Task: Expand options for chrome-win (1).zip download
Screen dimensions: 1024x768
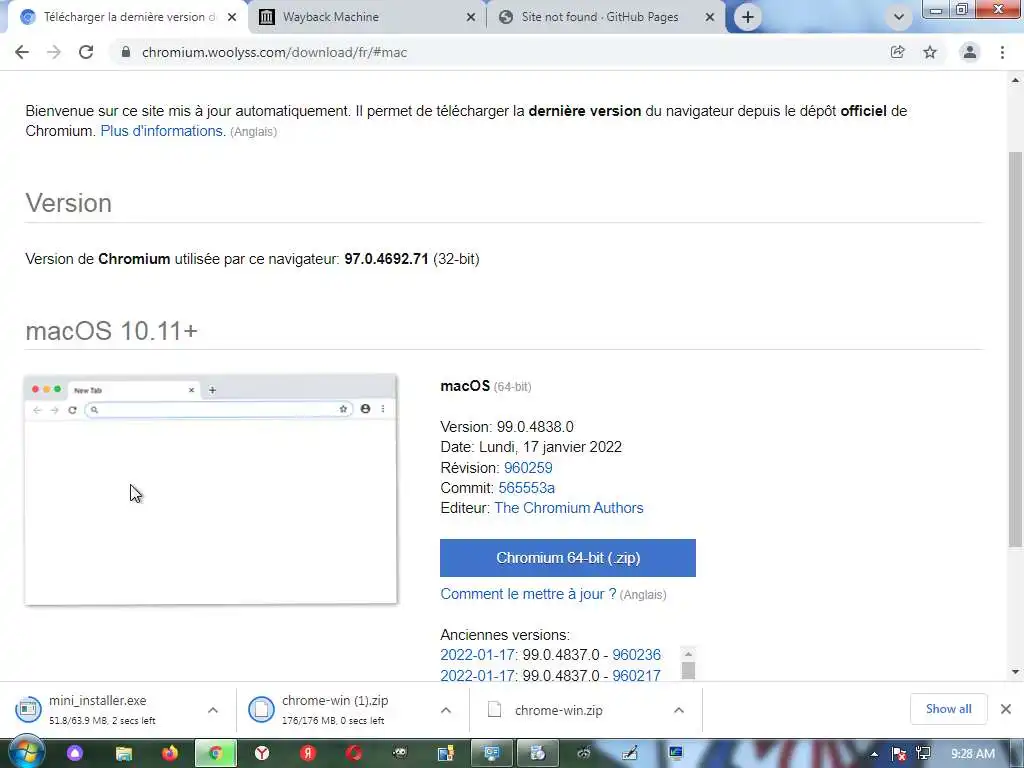Action: [x=445, y=710]
